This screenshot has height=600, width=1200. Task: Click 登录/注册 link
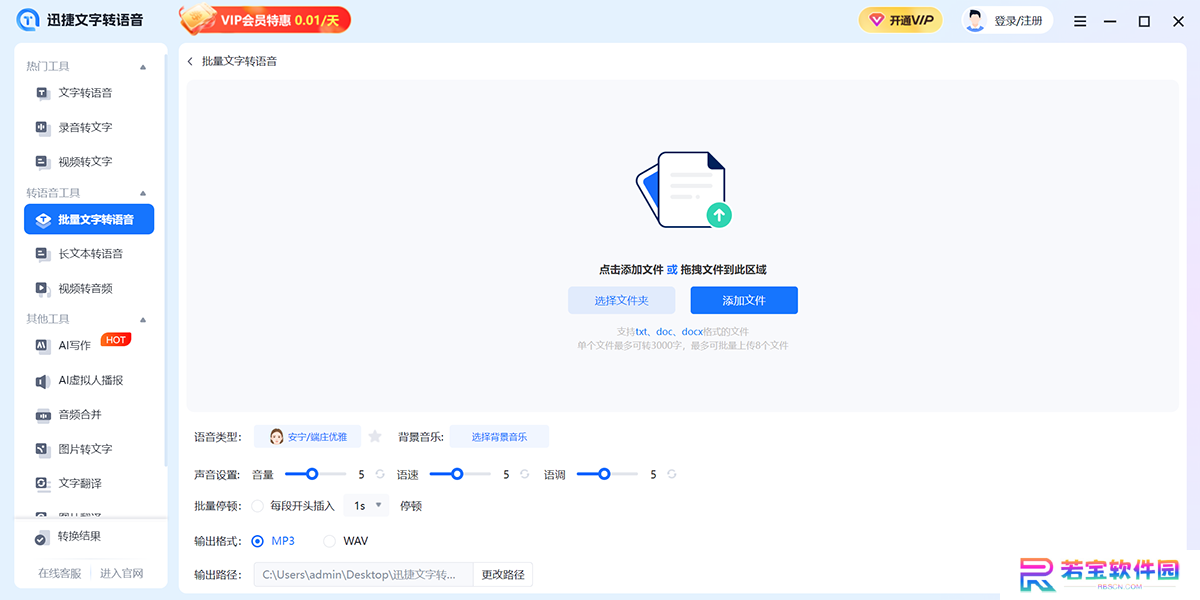pyautogui.click(x=1018, y=21)
